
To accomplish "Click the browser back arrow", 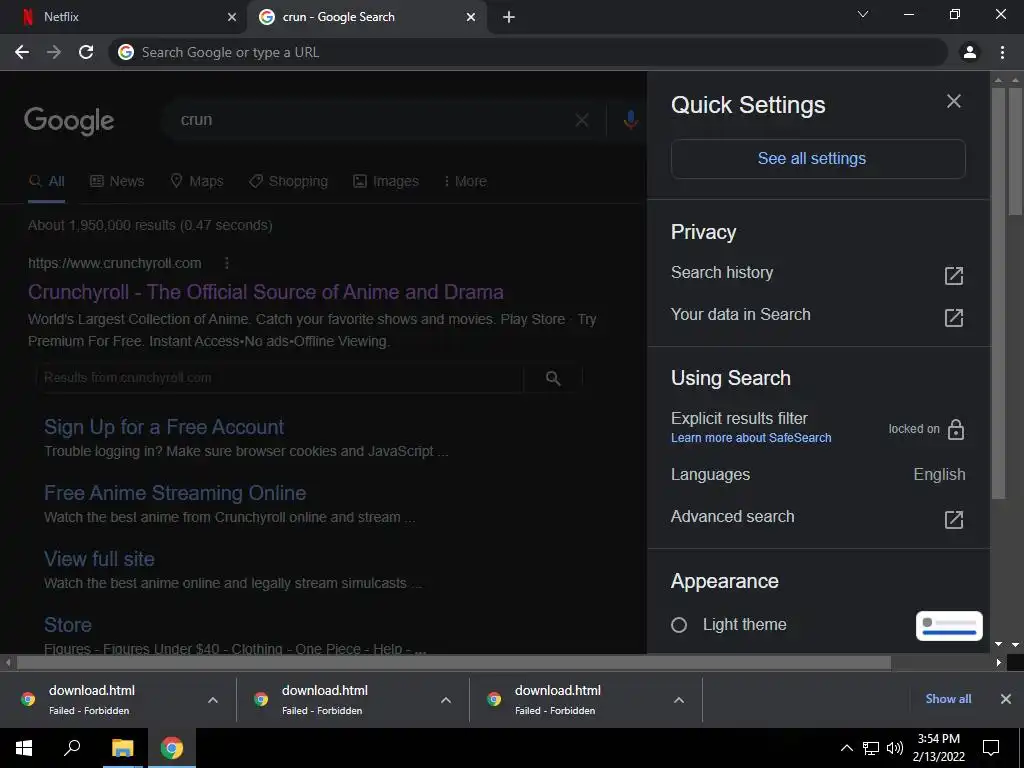I will pos(22,52).
